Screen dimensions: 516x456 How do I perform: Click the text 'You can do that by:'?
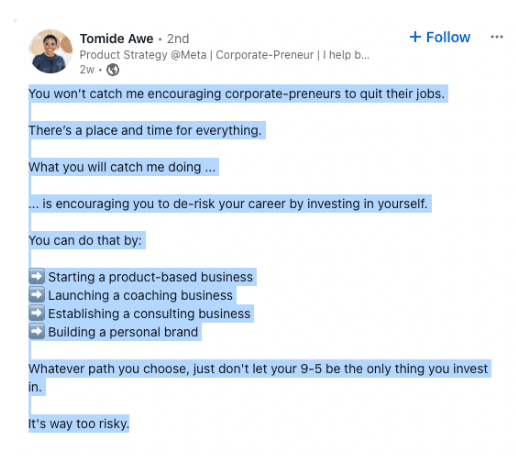pos(85,240)
